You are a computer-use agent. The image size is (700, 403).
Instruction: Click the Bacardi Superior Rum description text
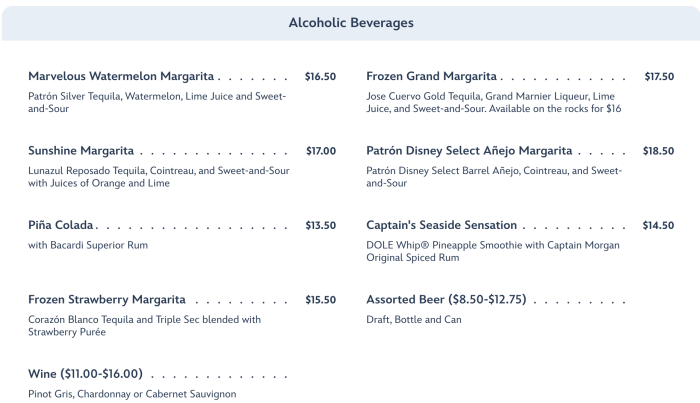[88, 245]
